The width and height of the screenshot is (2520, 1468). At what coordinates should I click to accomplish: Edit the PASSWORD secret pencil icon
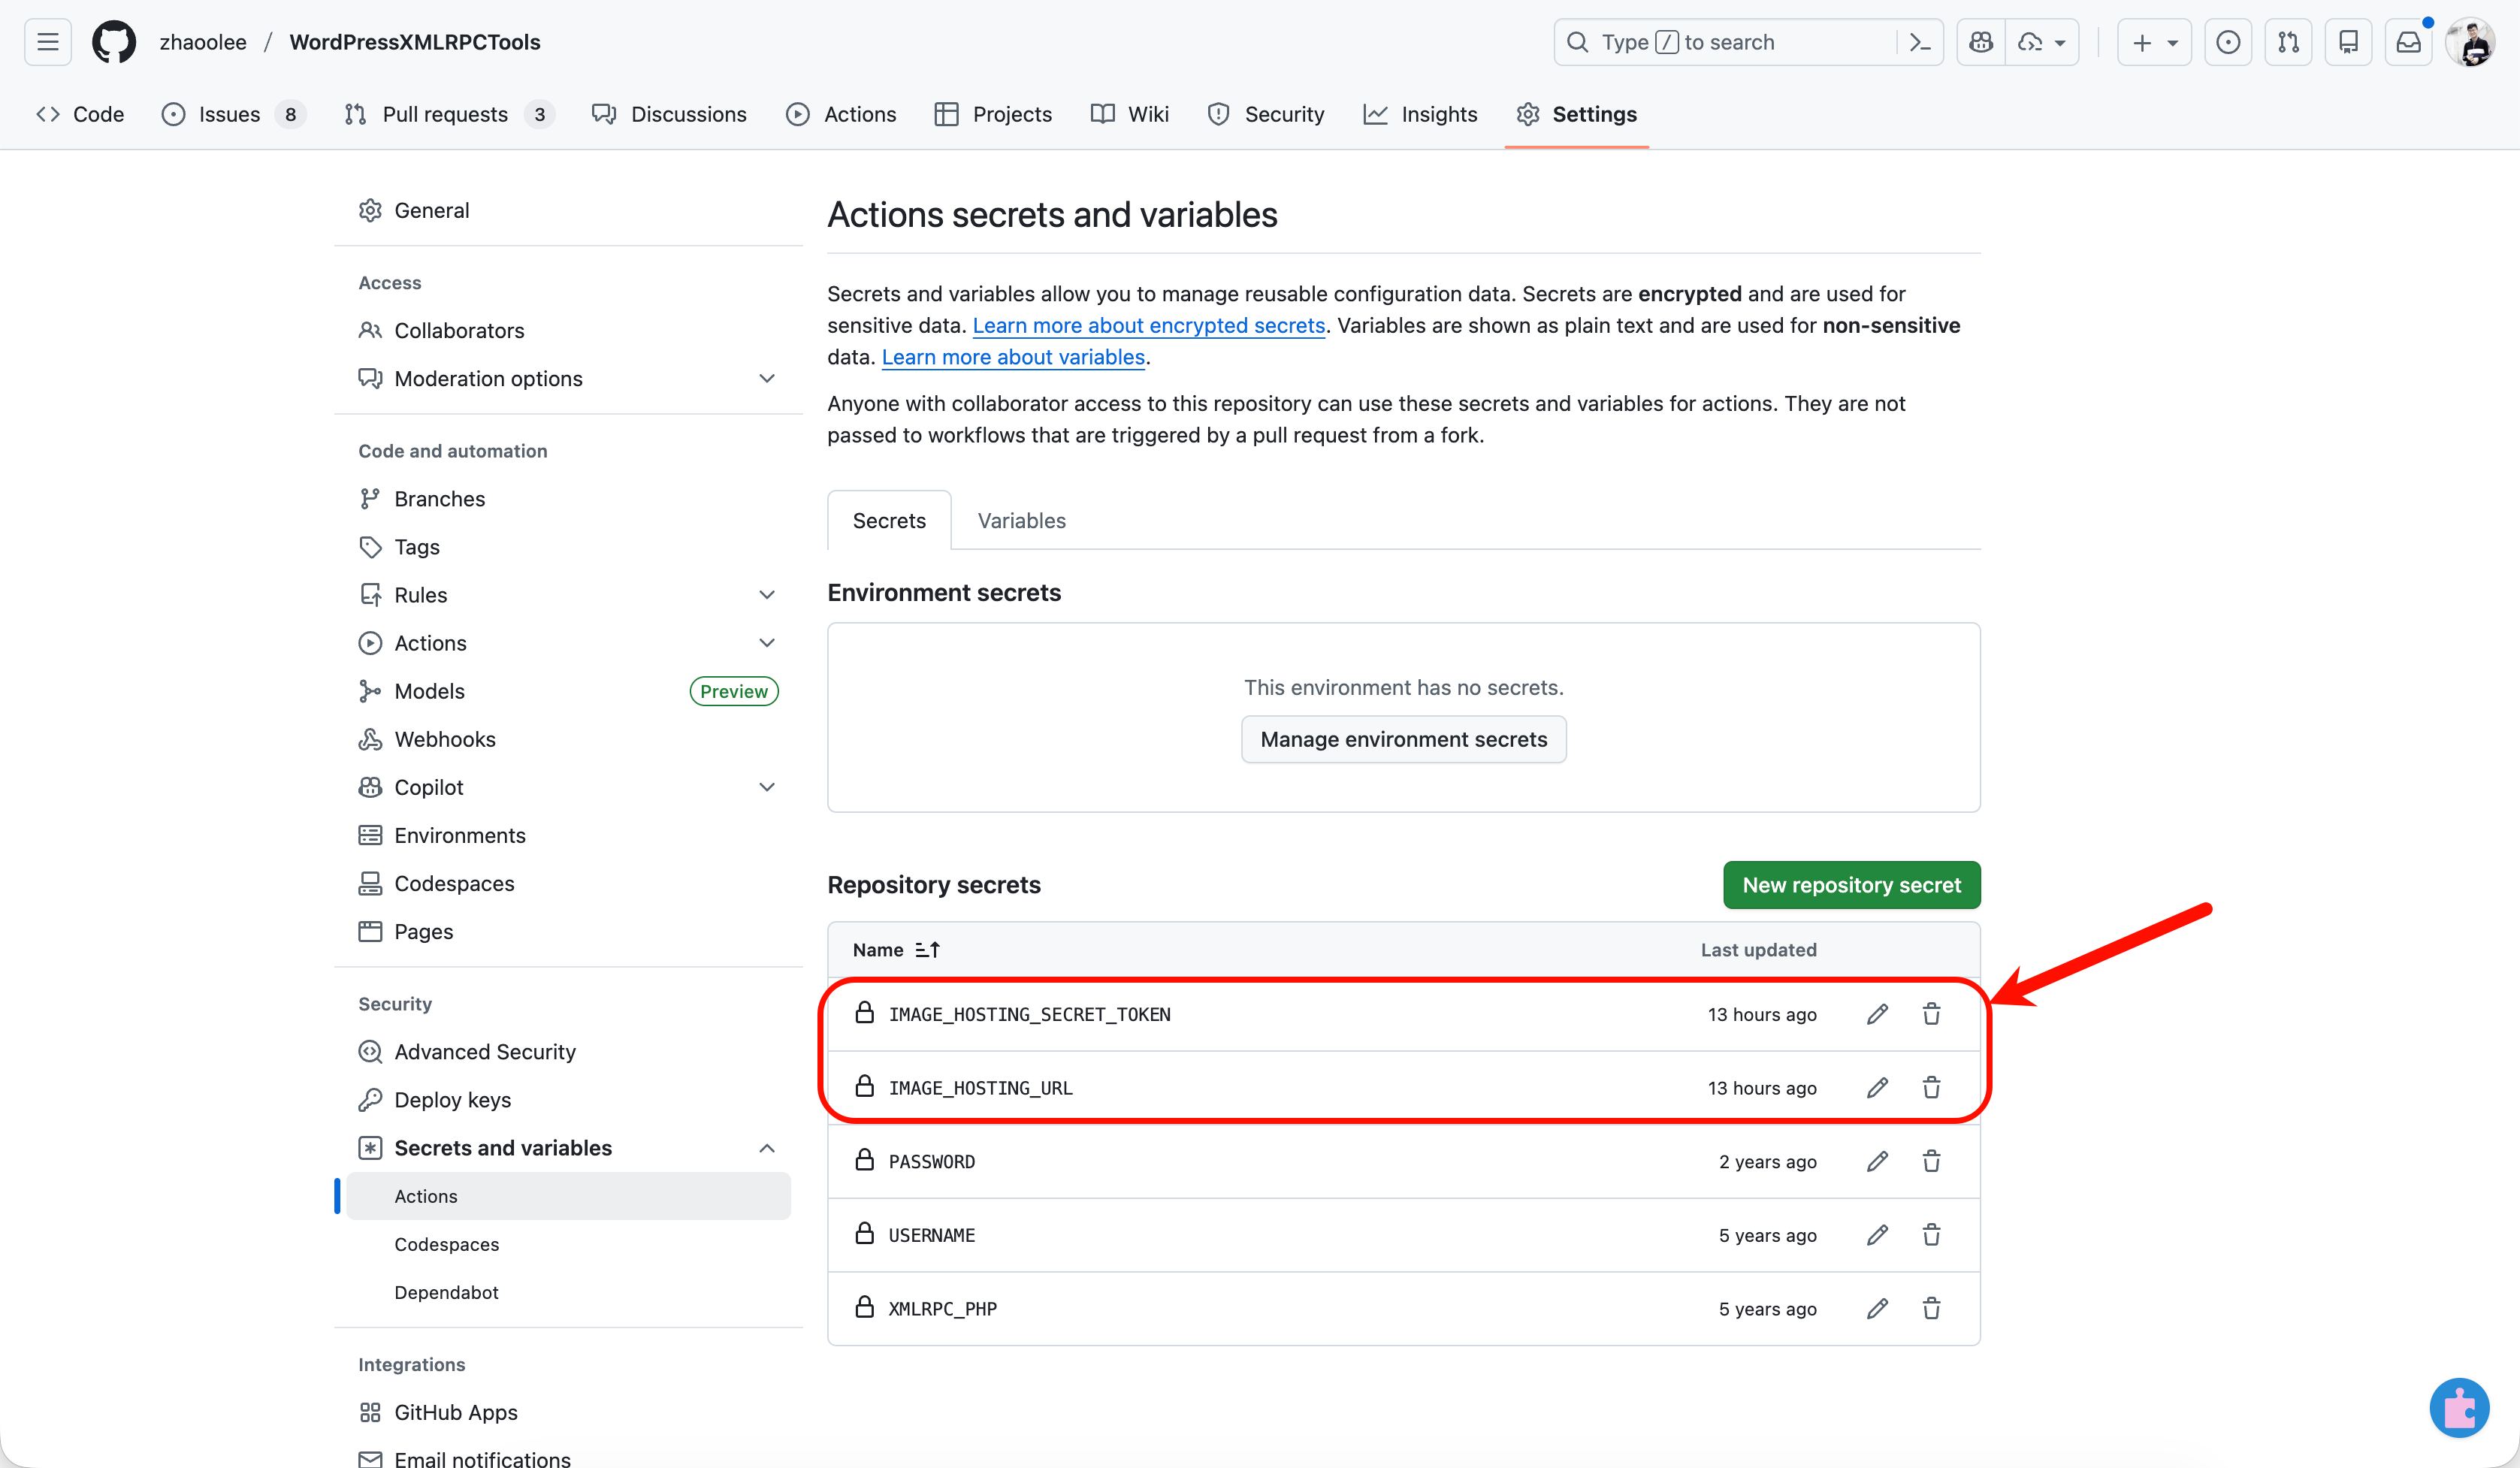1877,1161
